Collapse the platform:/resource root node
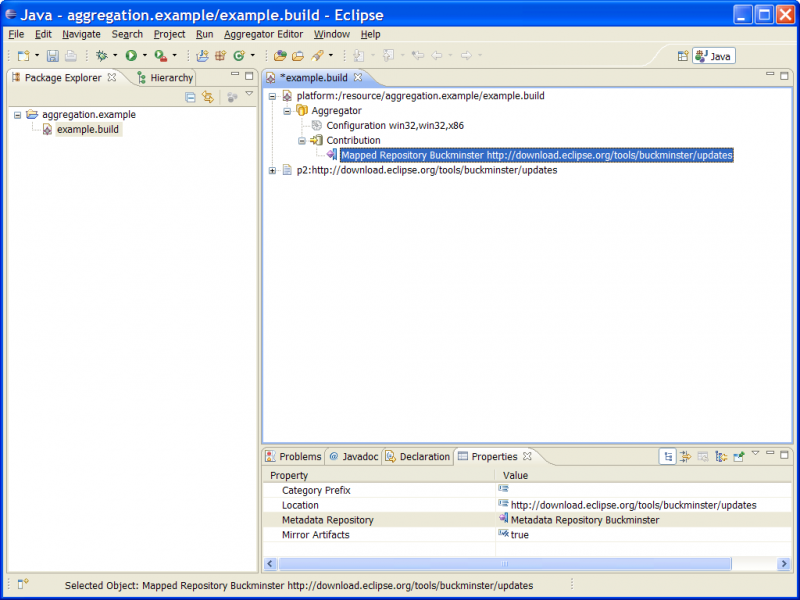 coord(272,96)
